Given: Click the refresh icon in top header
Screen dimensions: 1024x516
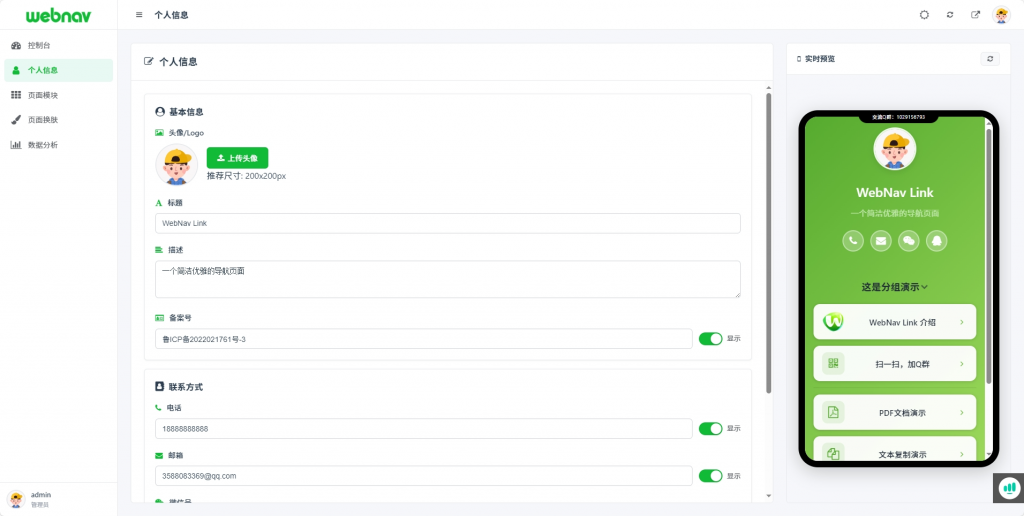Looking at the screenshot, I should point(950,15).
